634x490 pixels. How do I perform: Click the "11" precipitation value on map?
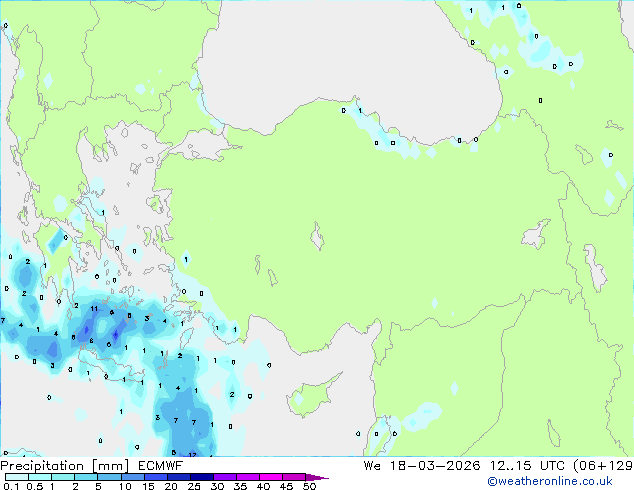94,308
